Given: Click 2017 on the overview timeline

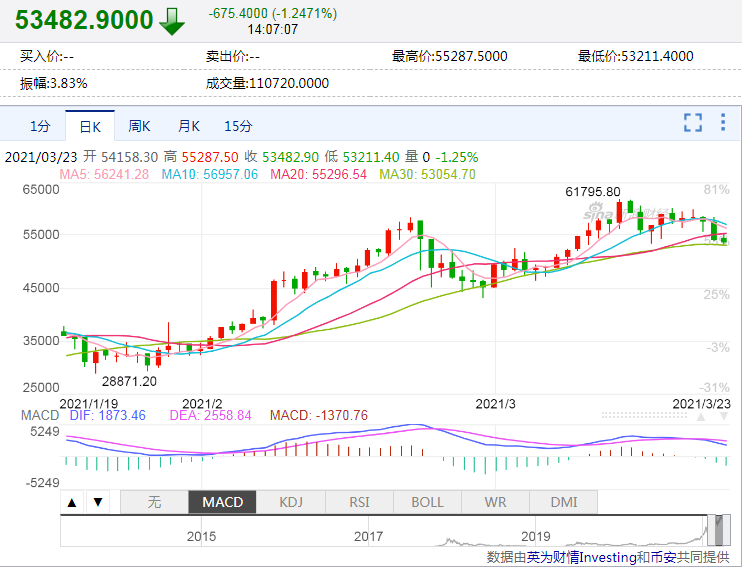Looking at the screenshot, I should point(368,537).
